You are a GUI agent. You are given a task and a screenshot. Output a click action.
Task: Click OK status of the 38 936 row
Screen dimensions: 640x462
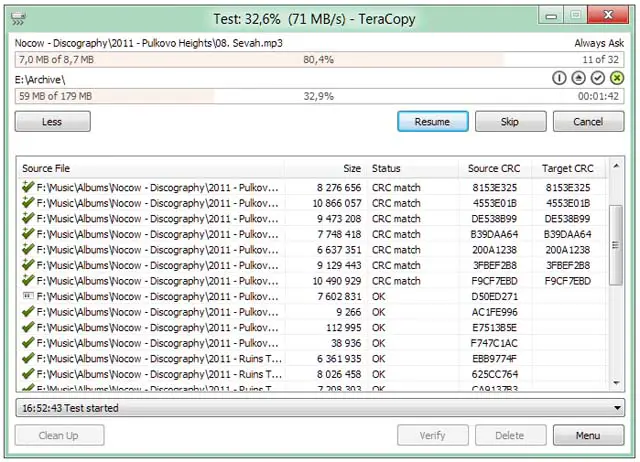[378, 343]
